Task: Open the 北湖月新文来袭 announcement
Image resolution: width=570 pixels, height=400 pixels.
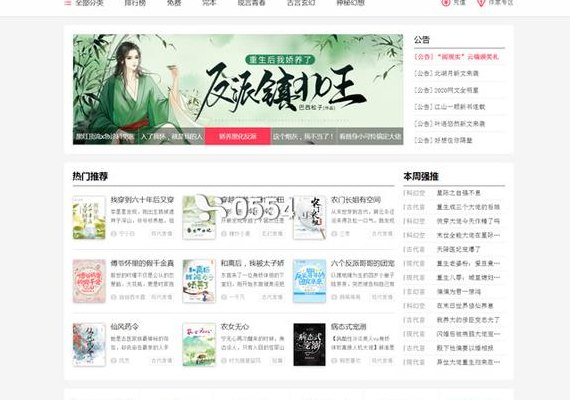Action: 446,73
